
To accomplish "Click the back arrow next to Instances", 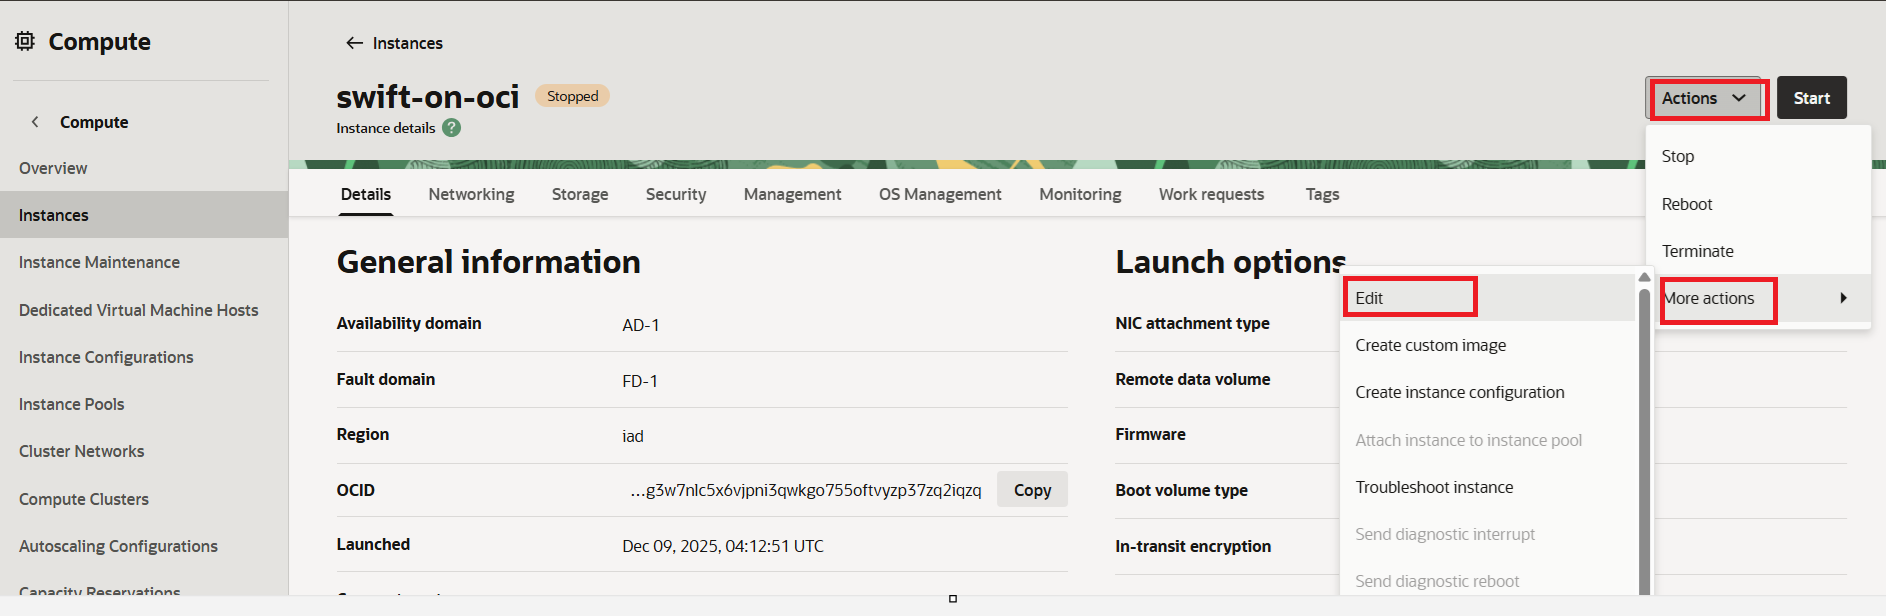I will click(x=354, y=43).
